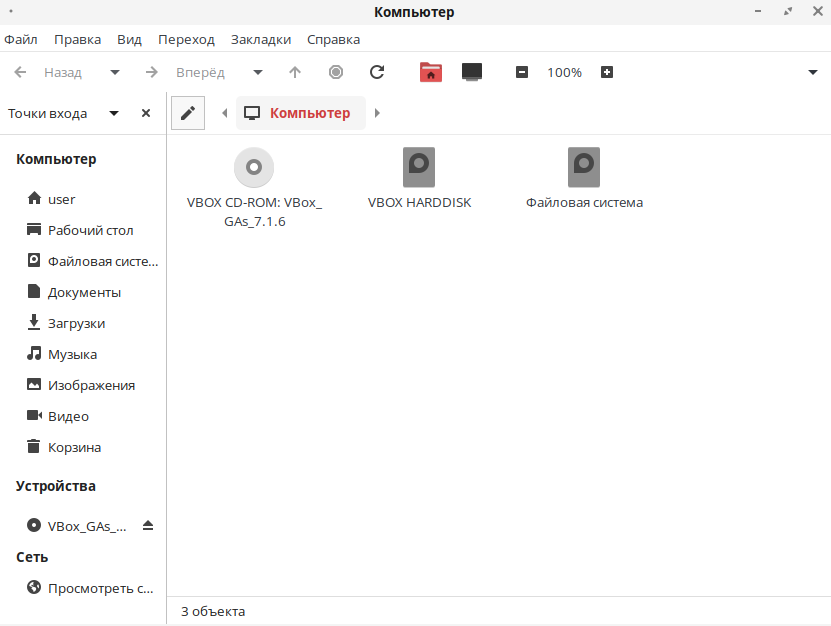
Task: Click the reload button in toolbar
Action: click(x=377, y=72)
